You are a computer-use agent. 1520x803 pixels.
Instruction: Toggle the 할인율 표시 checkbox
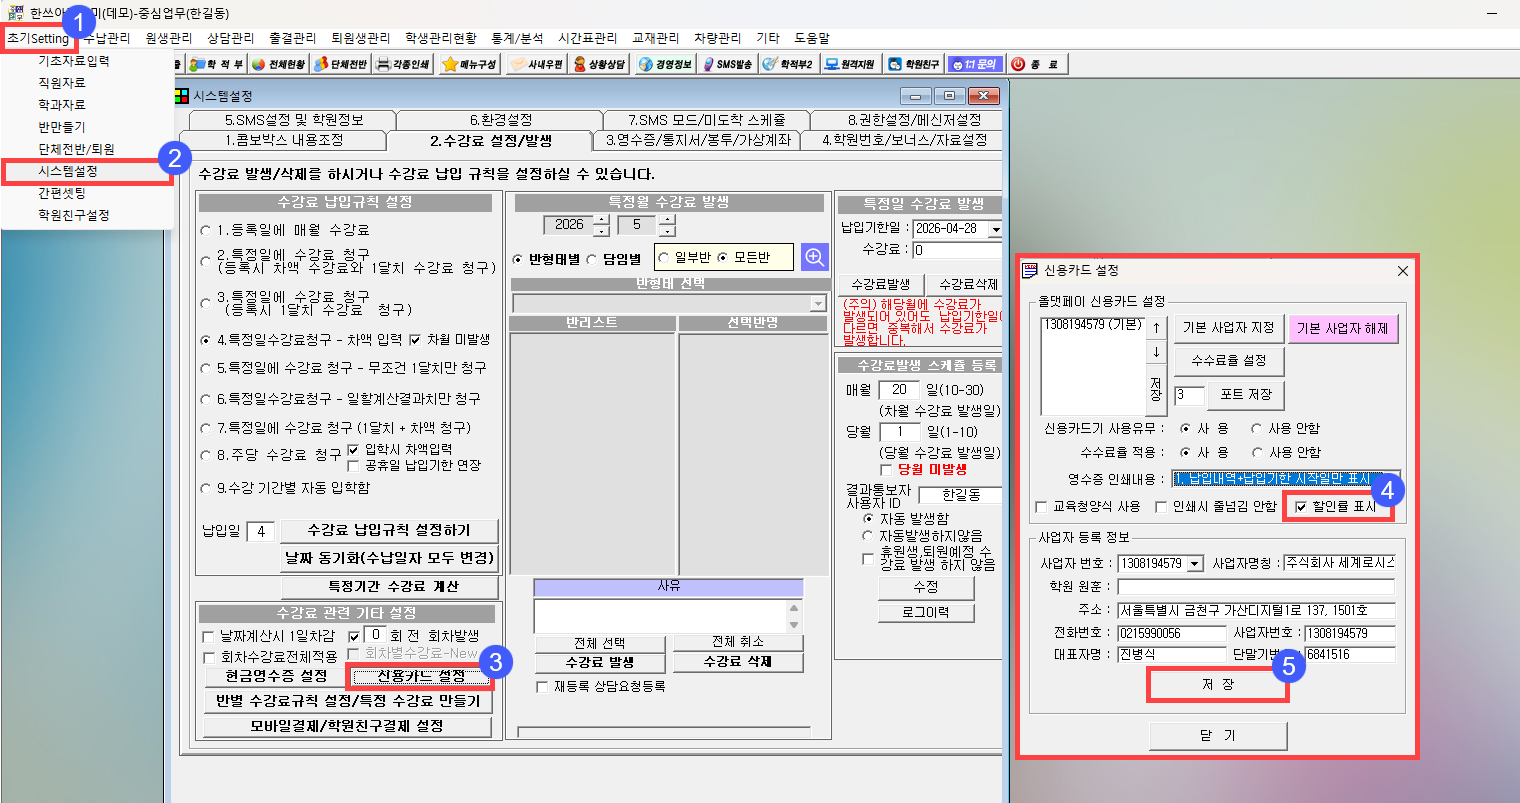(1301, 507)
